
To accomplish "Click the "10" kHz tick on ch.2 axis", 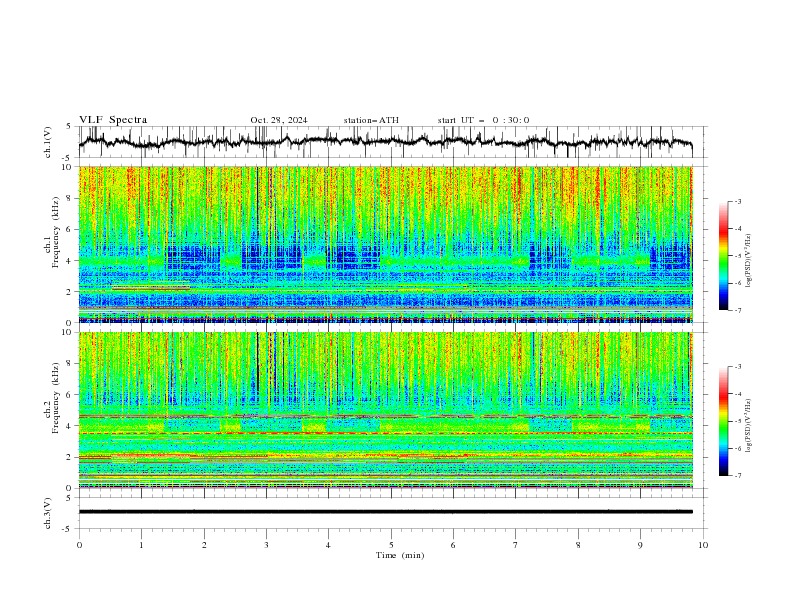I will click(67, 332).
